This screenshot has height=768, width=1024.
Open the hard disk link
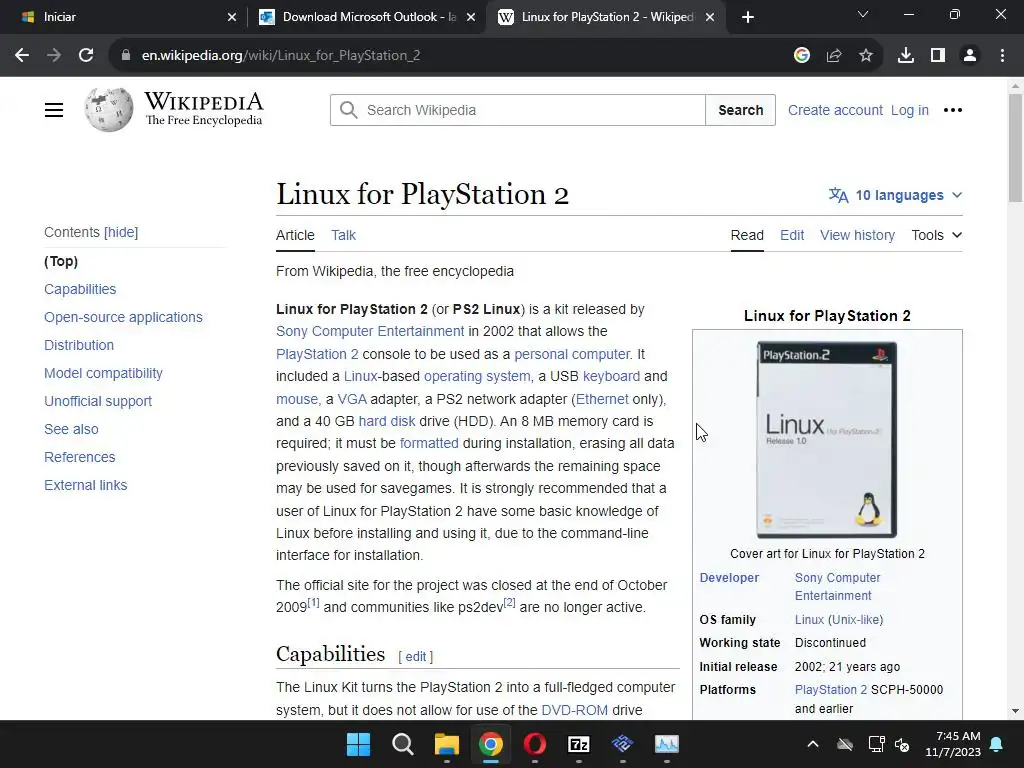[387, 421]
